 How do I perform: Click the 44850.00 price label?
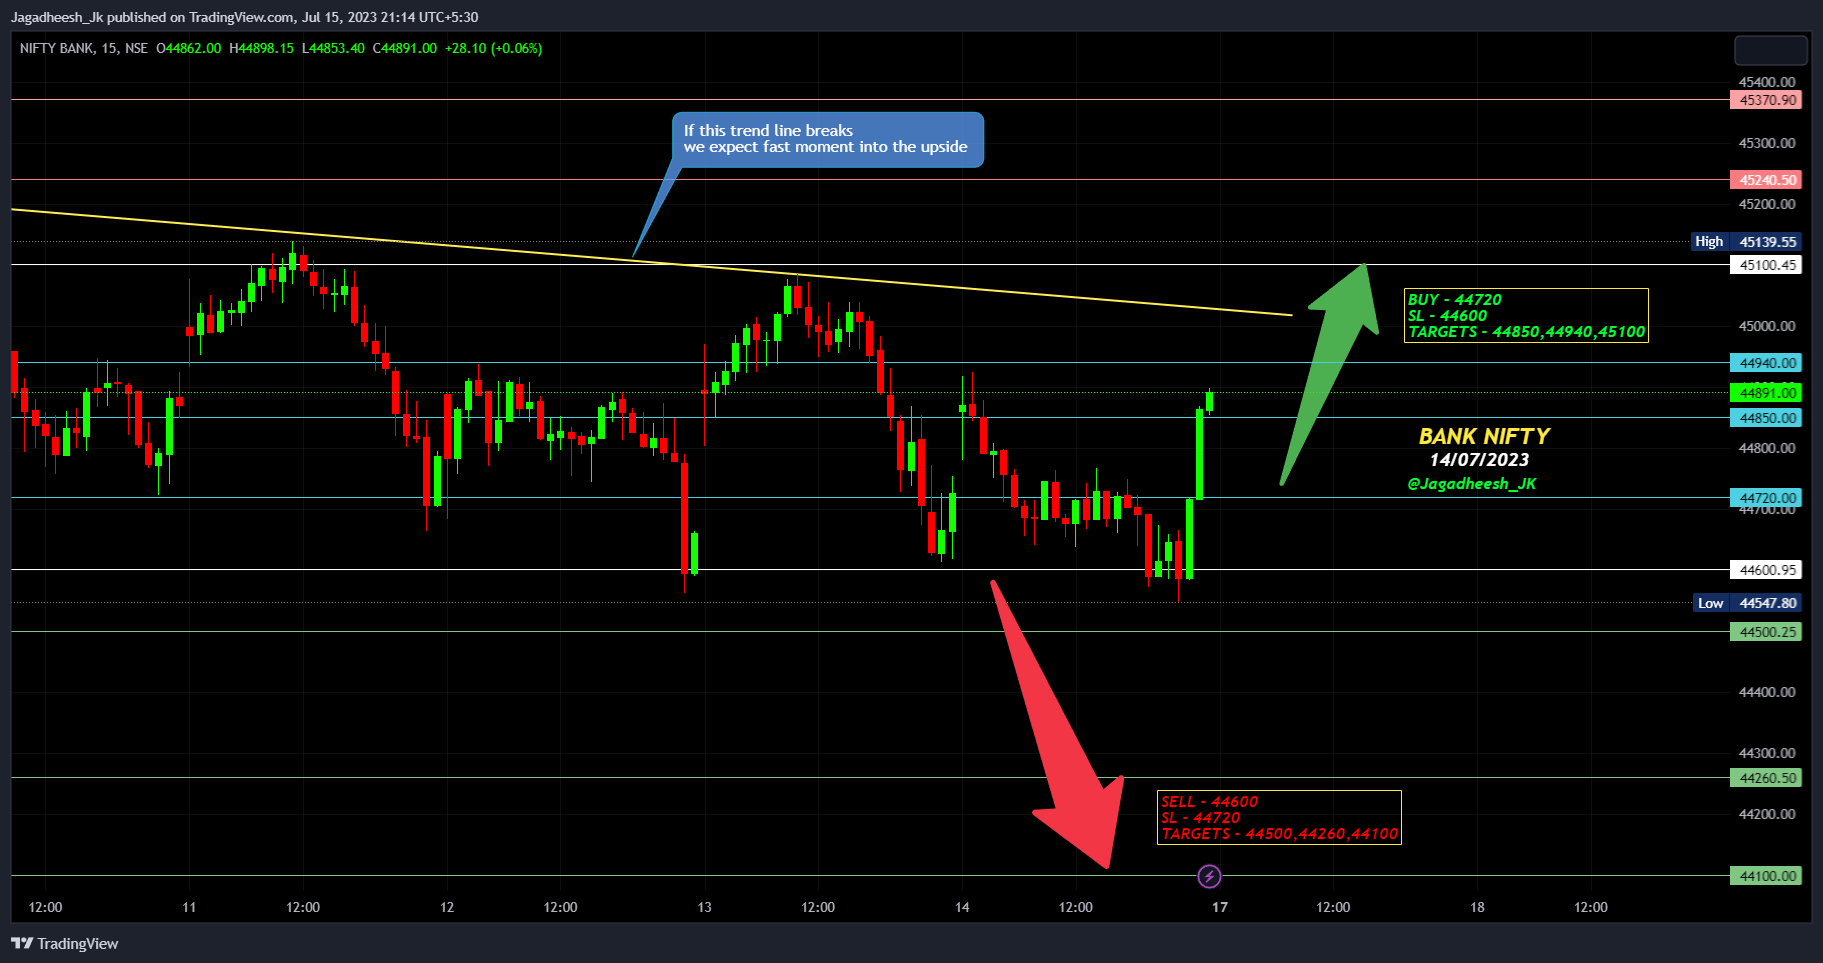[1766, 418]
